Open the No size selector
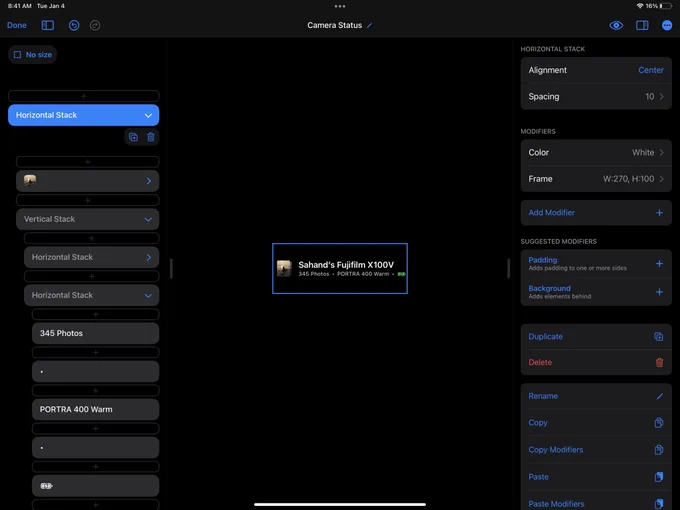Image resolution: width=680 pixels, height=510 pixels. point(33,55)
